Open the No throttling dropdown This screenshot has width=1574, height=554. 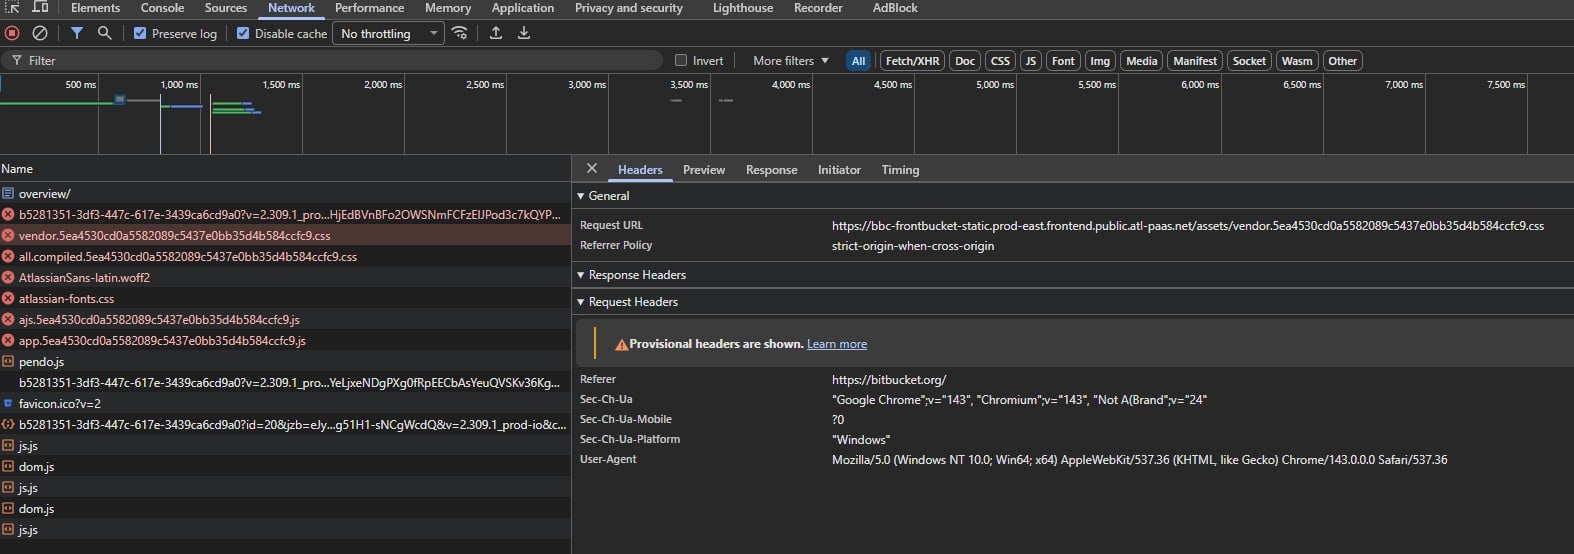click(389, 33)
